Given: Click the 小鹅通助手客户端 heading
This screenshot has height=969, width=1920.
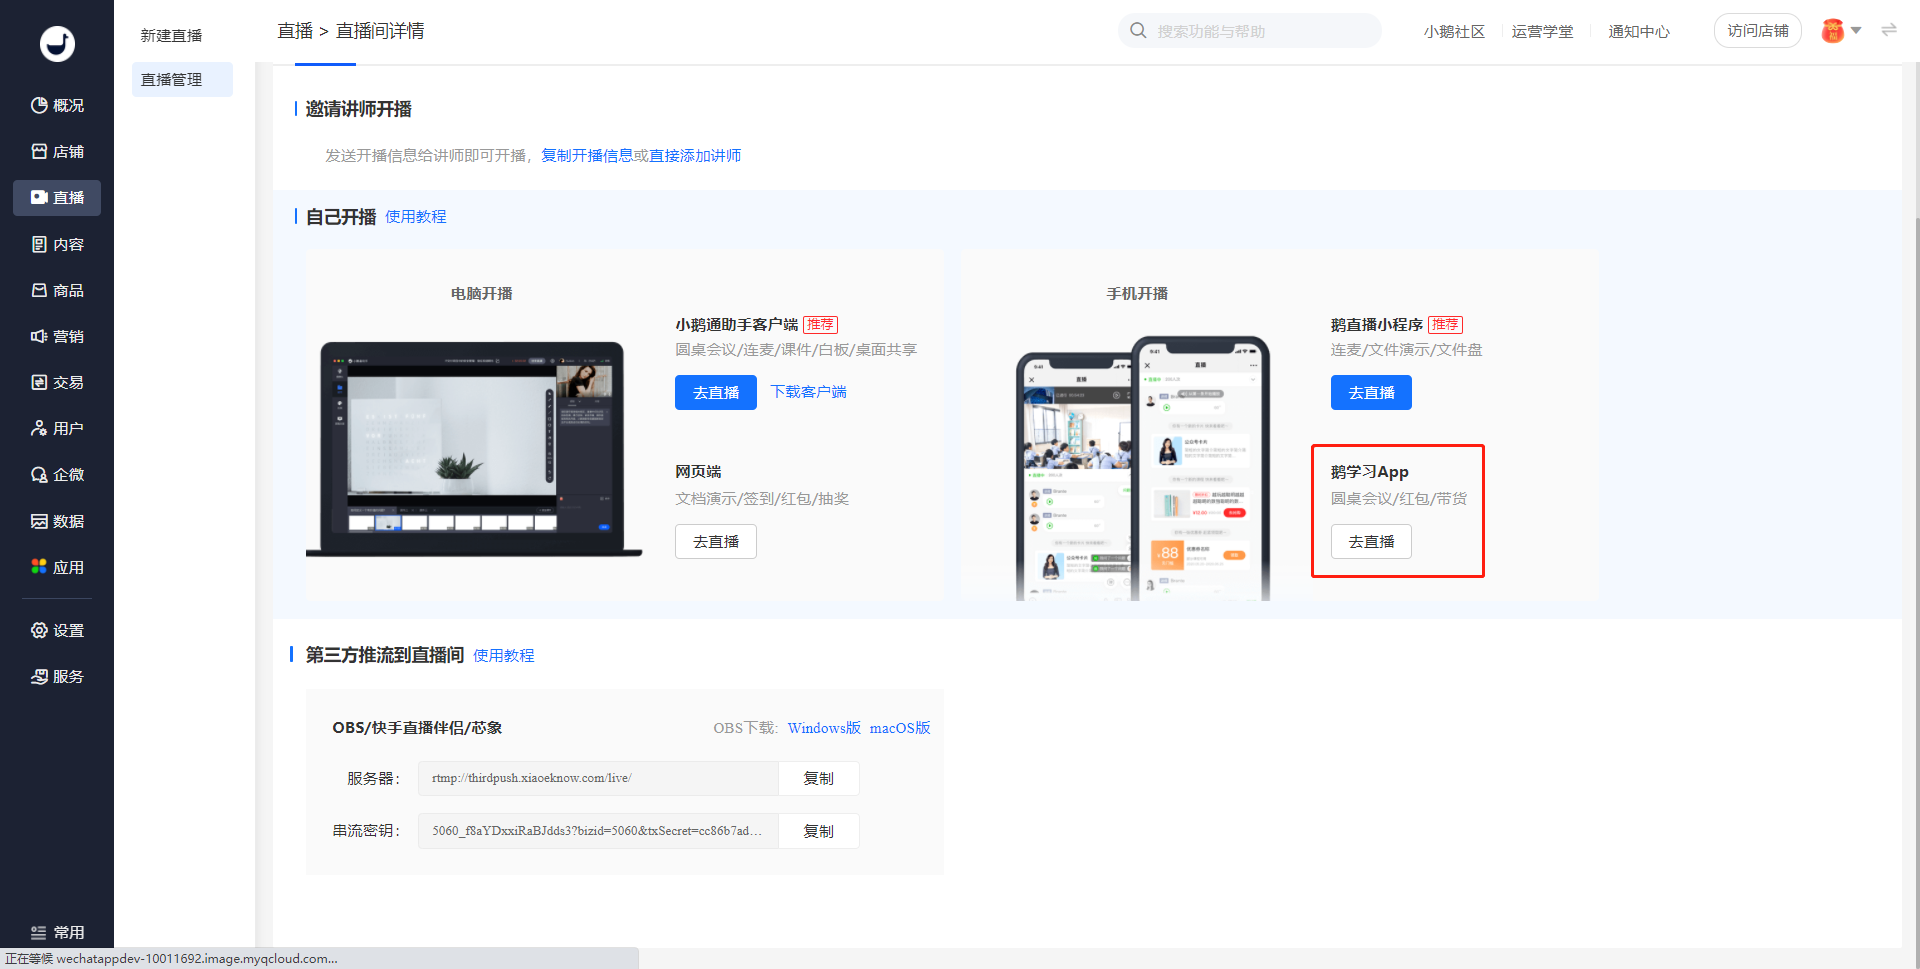Looking at the screenshot, I should (x=736, y=324).
